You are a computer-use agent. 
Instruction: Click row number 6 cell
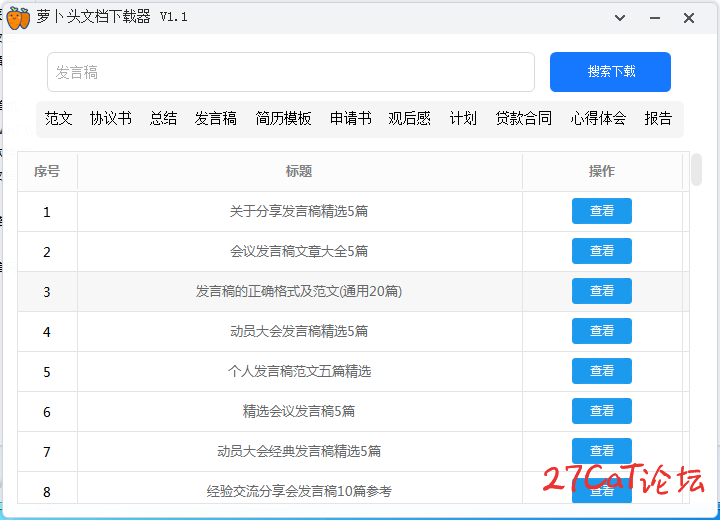pyautogui.click(x=47, y=412)
